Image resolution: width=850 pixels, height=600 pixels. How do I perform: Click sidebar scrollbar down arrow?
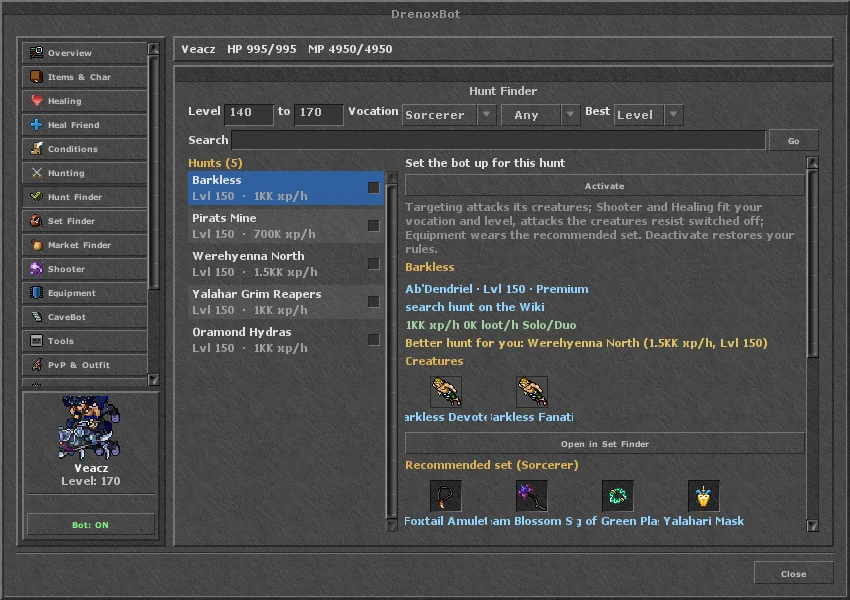(154, 379)
